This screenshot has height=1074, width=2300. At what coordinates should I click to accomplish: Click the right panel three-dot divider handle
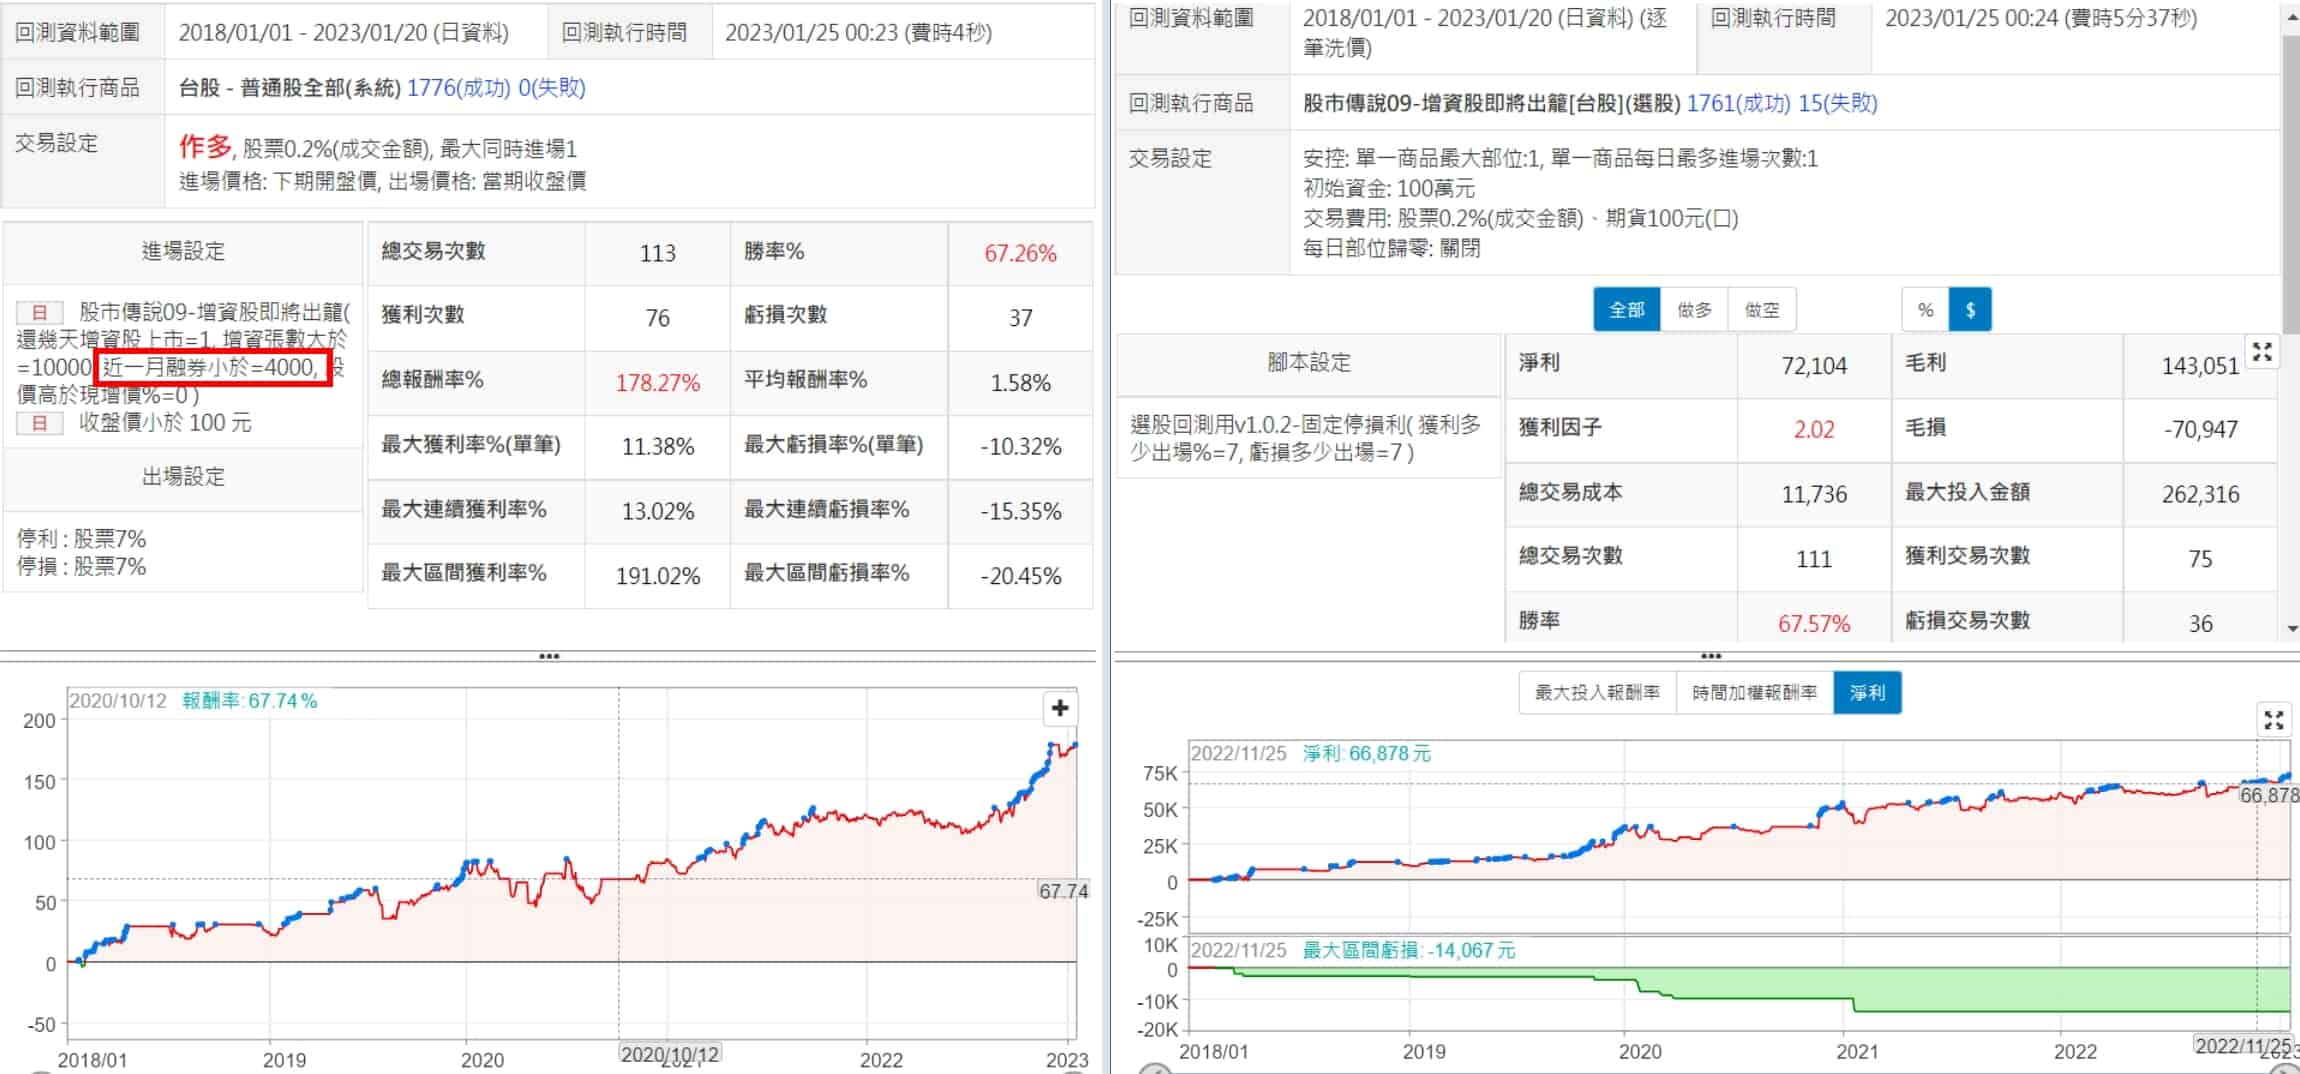pos(1711,657)
